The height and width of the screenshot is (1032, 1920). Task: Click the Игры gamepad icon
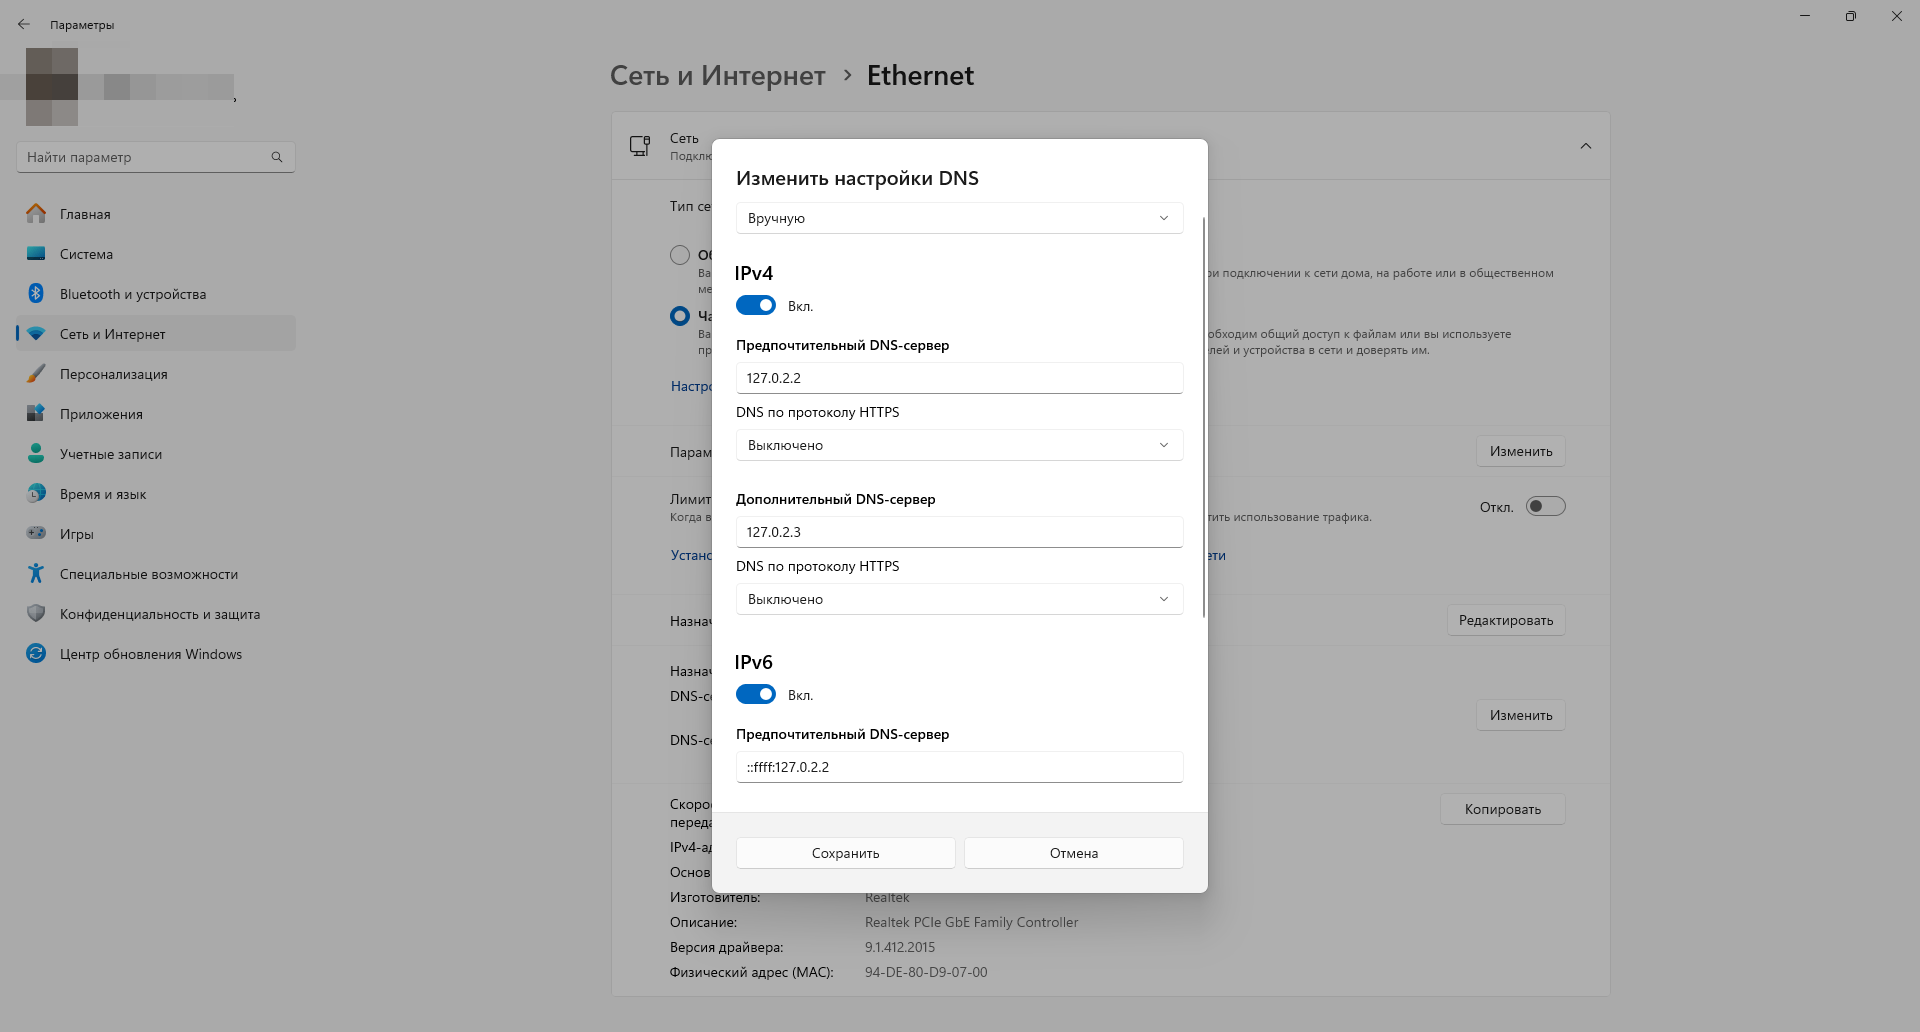click(36, 534)
